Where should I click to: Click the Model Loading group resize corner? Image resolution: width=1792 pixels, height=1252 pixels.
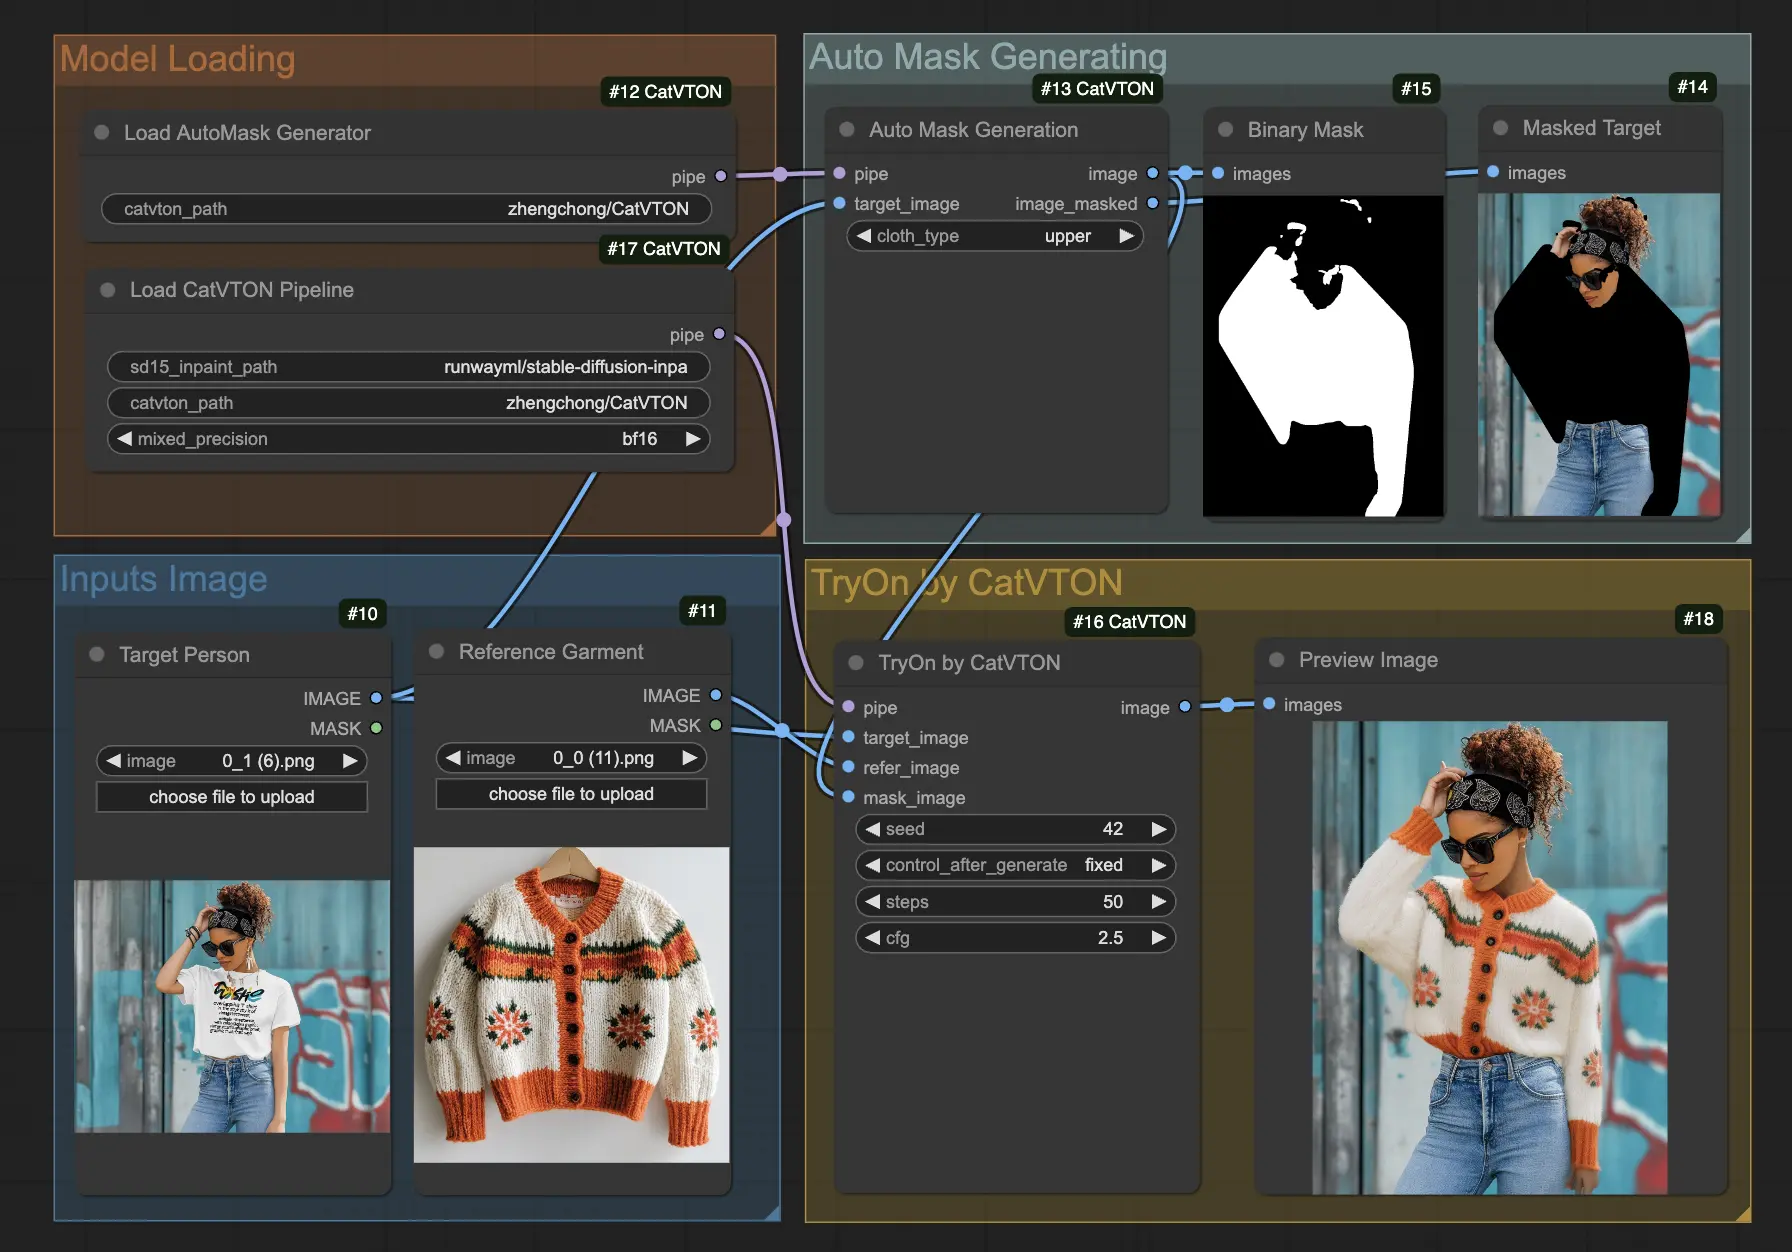coord(768,528)
